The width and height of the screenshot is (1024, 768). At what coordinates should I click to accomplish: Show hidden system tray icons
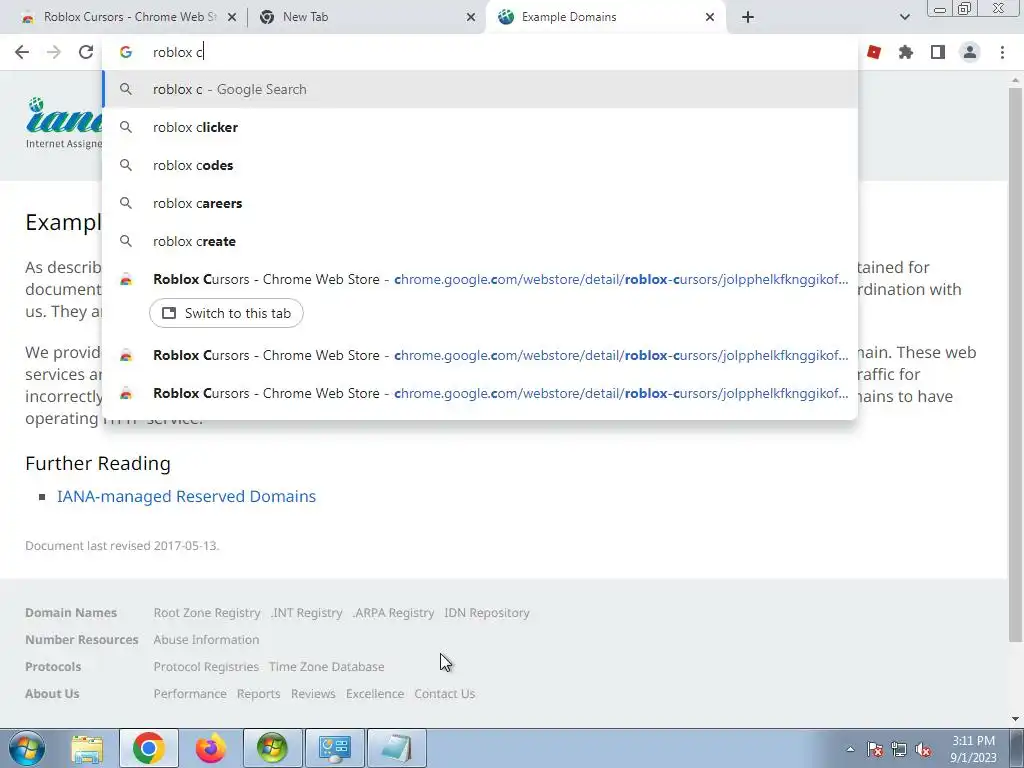(850, 749)
